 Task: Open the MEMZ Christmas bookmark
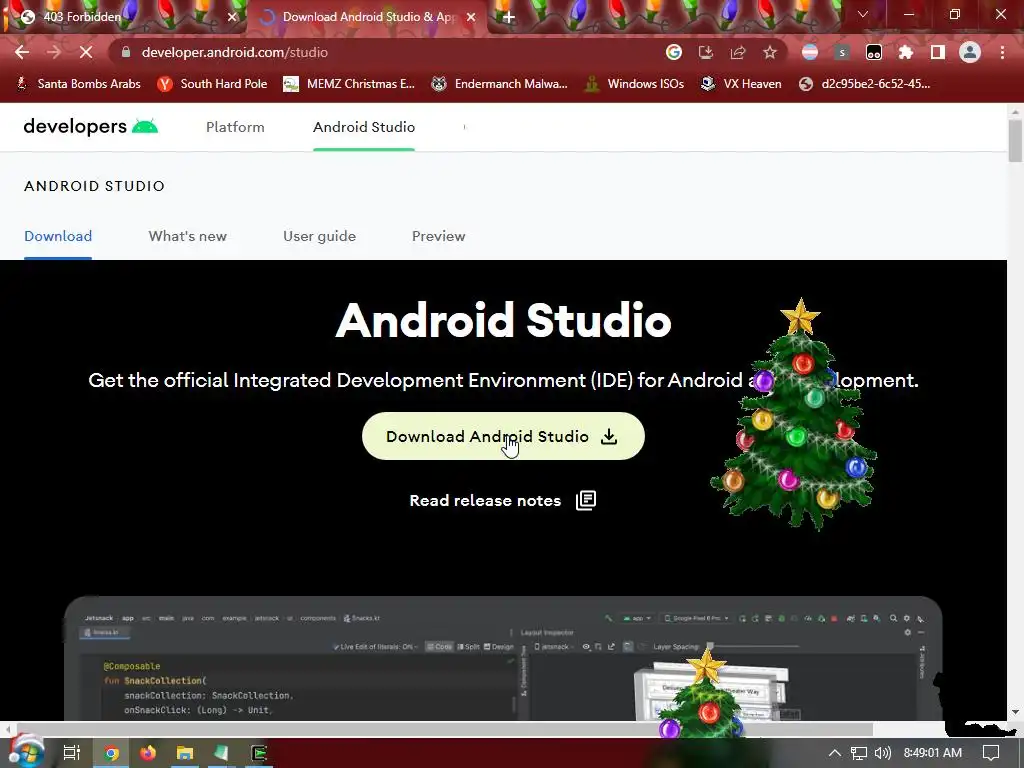point(349,84)
